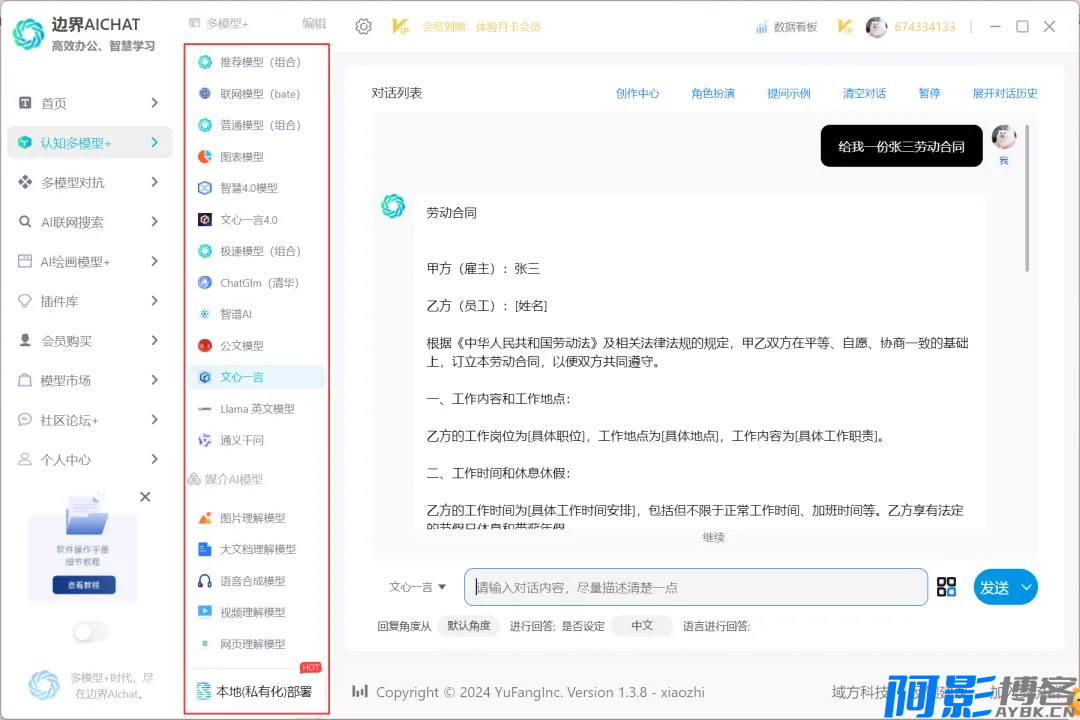The image size is (1080, 720).
Task: Click the 媒介AI模型 section header
Action: (226, 480)
